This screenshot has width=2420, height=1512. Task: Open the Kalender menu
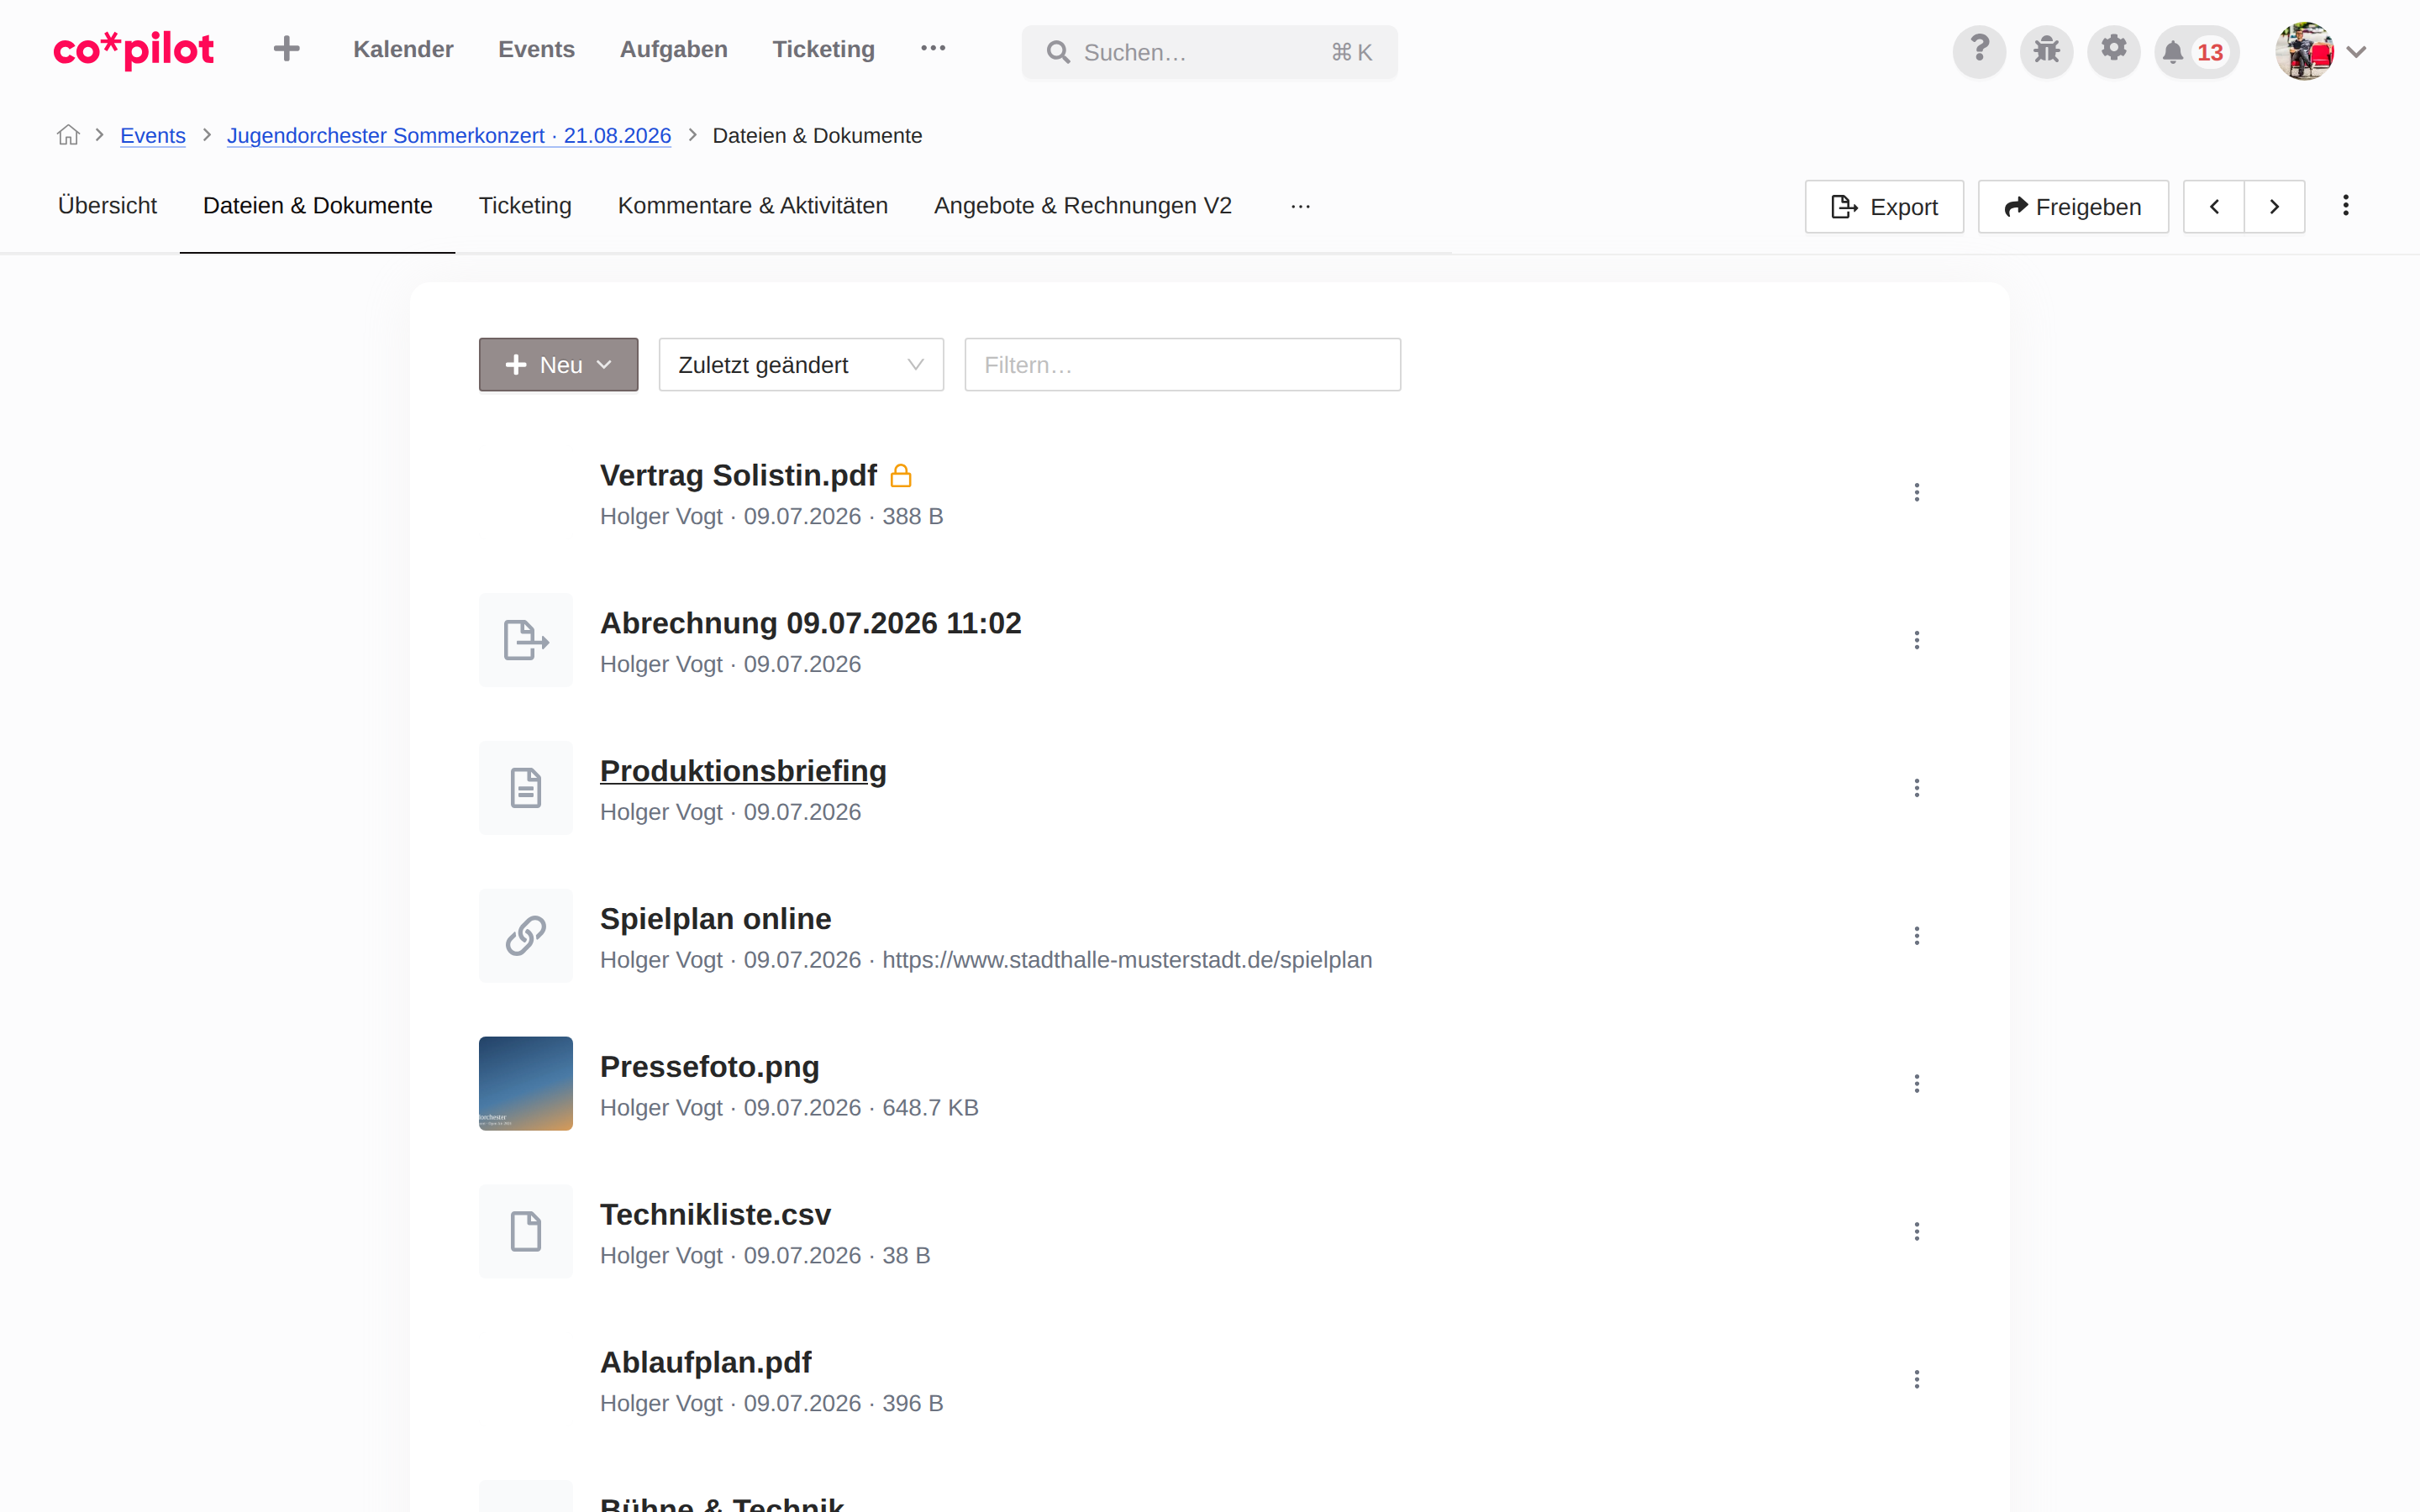(x=403, y=49)
